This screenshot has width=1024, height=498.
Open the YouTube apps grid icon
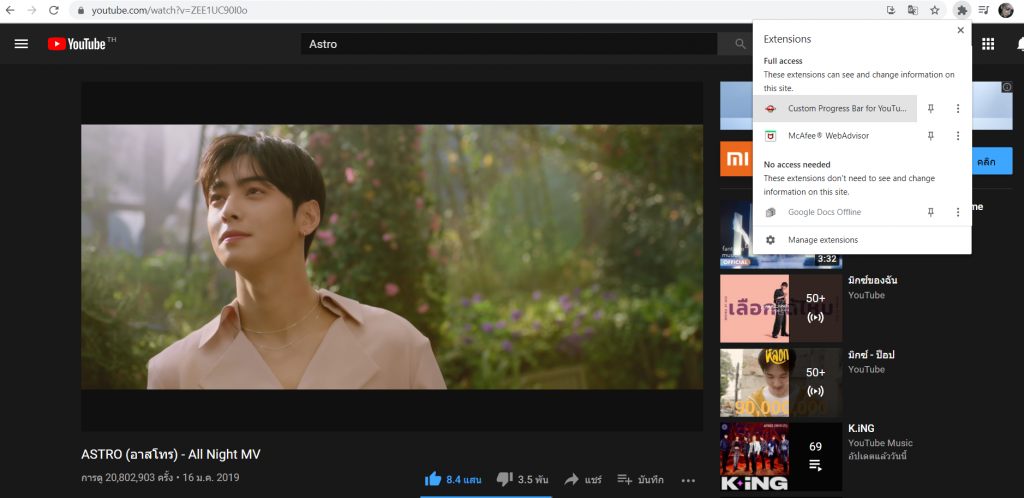tap(988, 44)
